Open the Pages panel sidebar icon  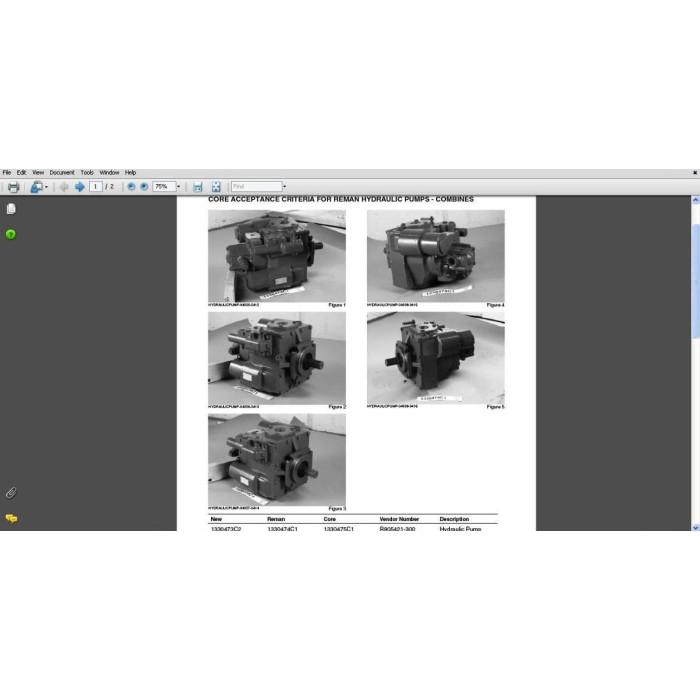point(11,209)
